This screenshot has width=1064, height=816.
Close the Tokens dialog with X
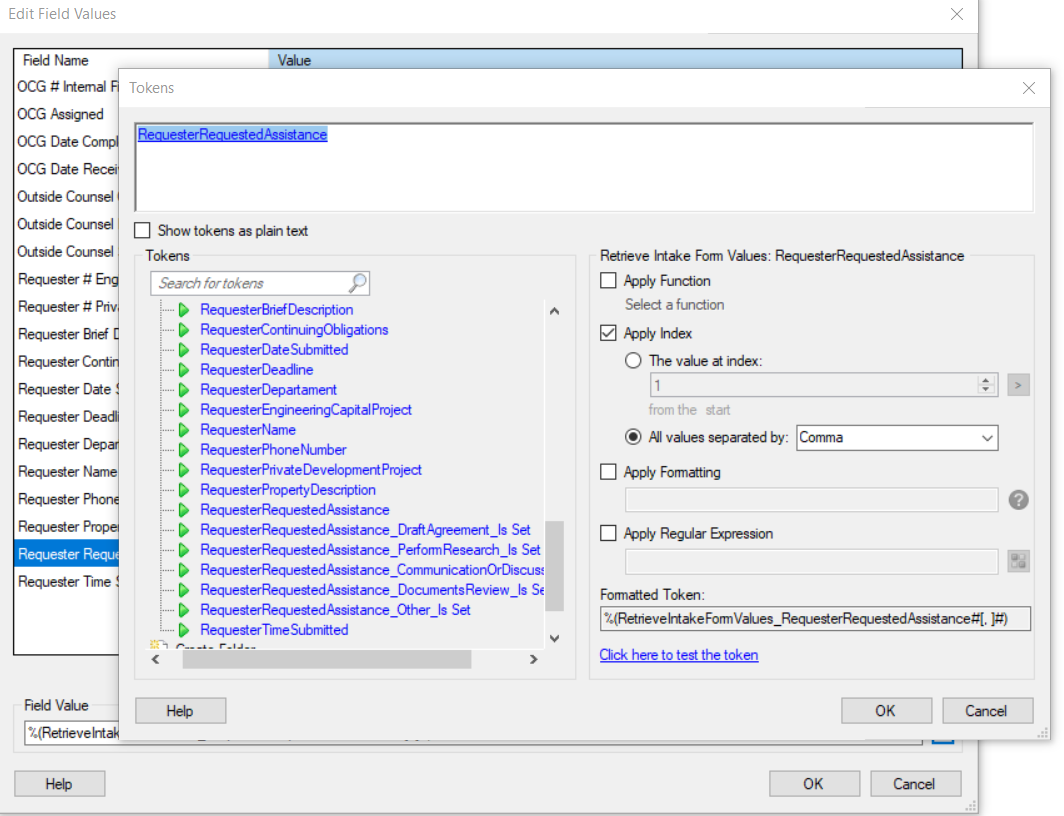click(x=1029, y=88)
